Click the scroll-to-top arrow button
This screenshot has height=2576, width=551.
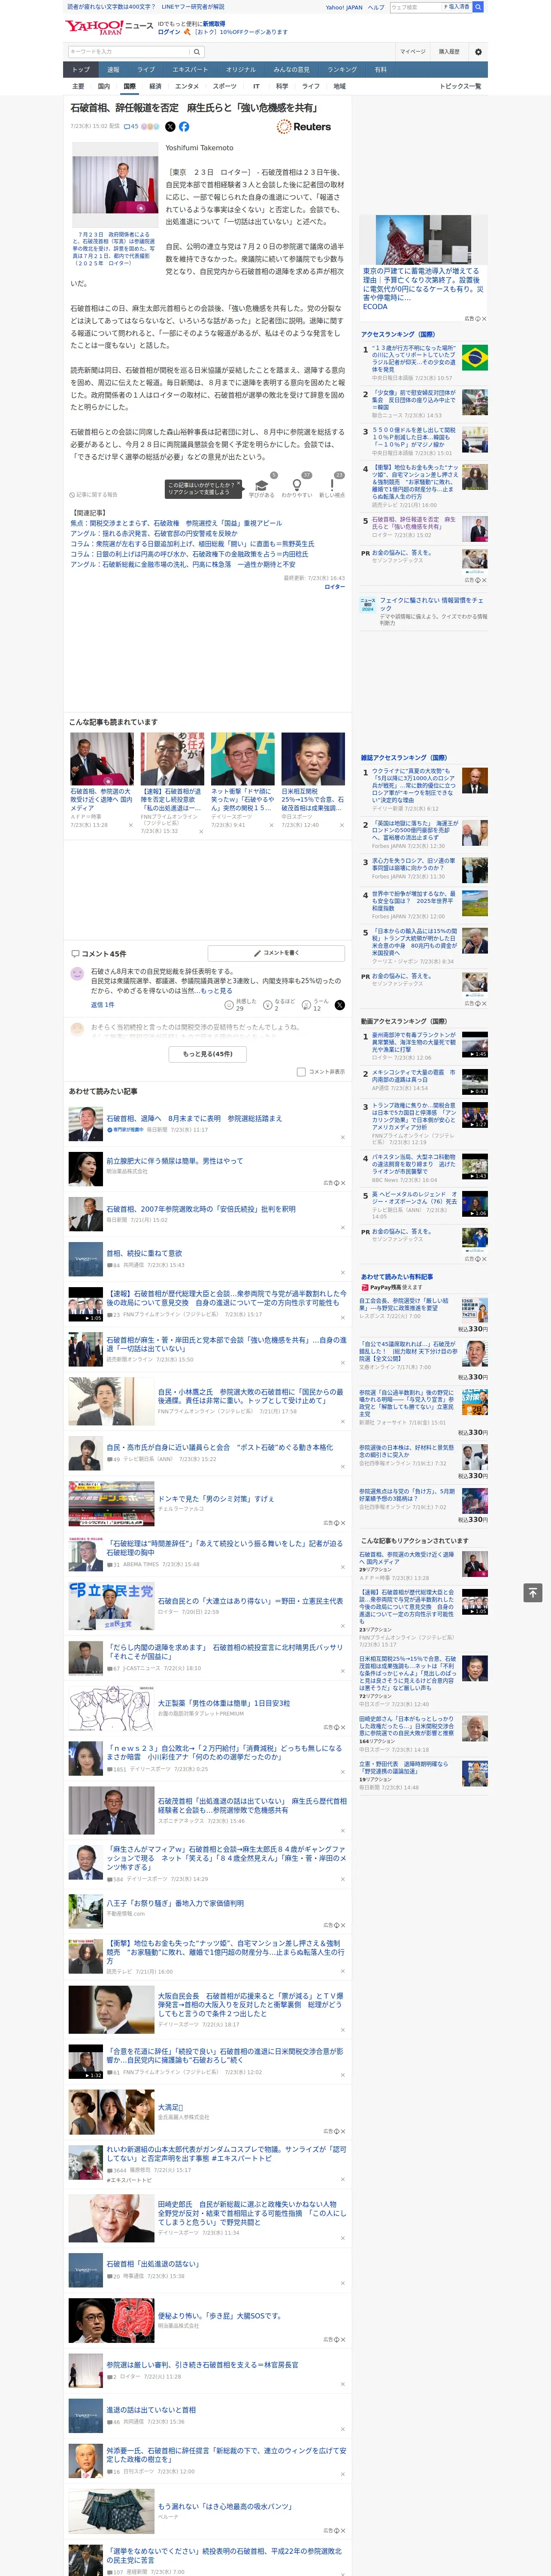click(x=533, y=1593)
